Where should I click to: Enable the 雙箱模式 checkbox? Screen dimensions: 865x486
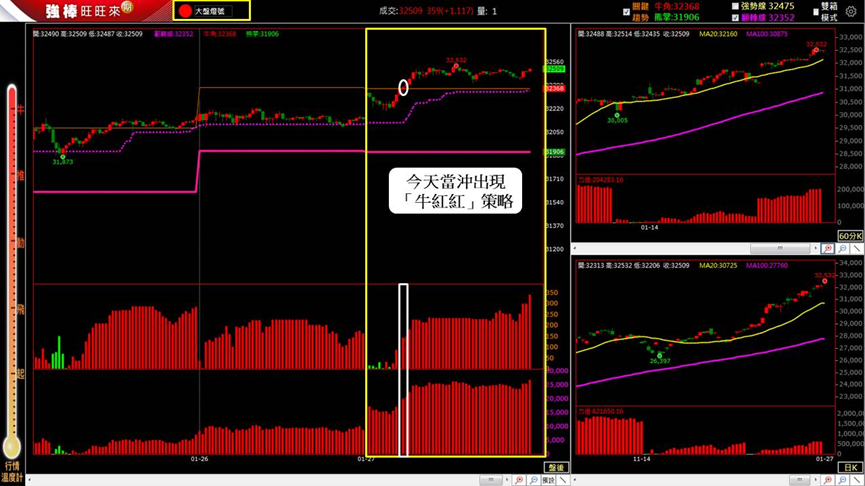[x=816, y=12]
